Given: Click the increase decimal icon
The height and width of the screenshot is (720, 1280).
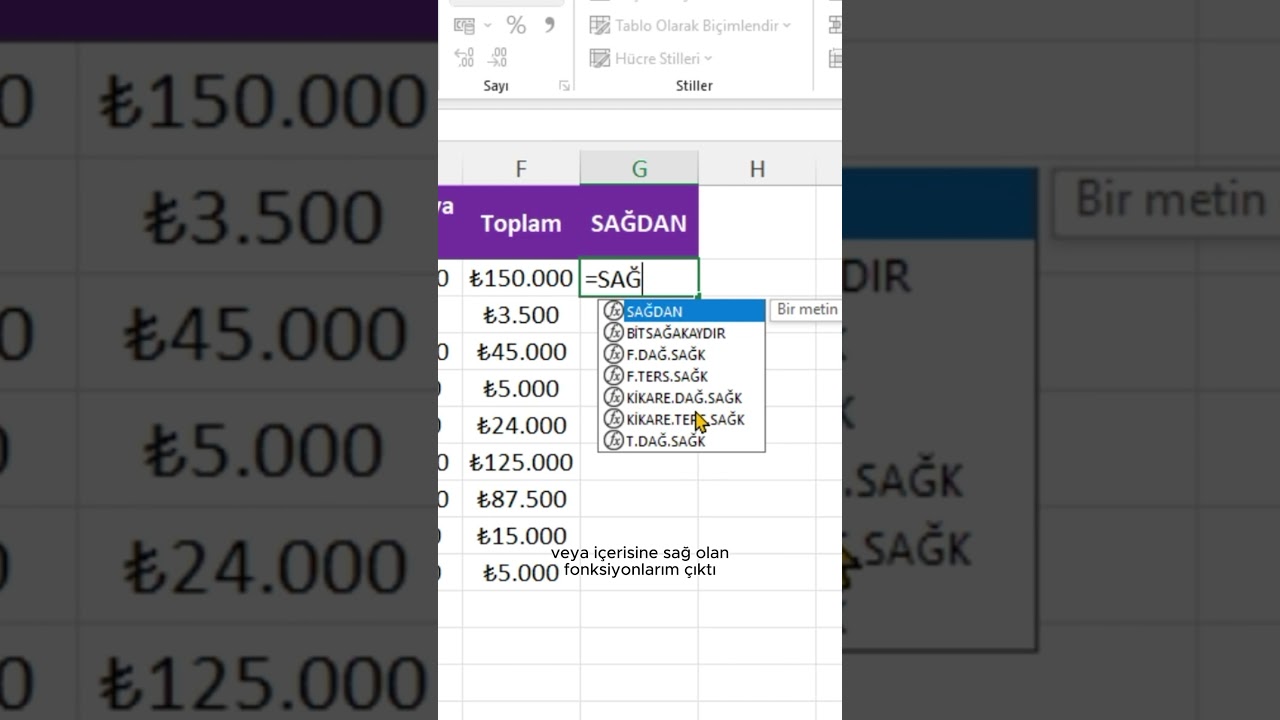Looking at the screenshot, I should pos(464,58).
